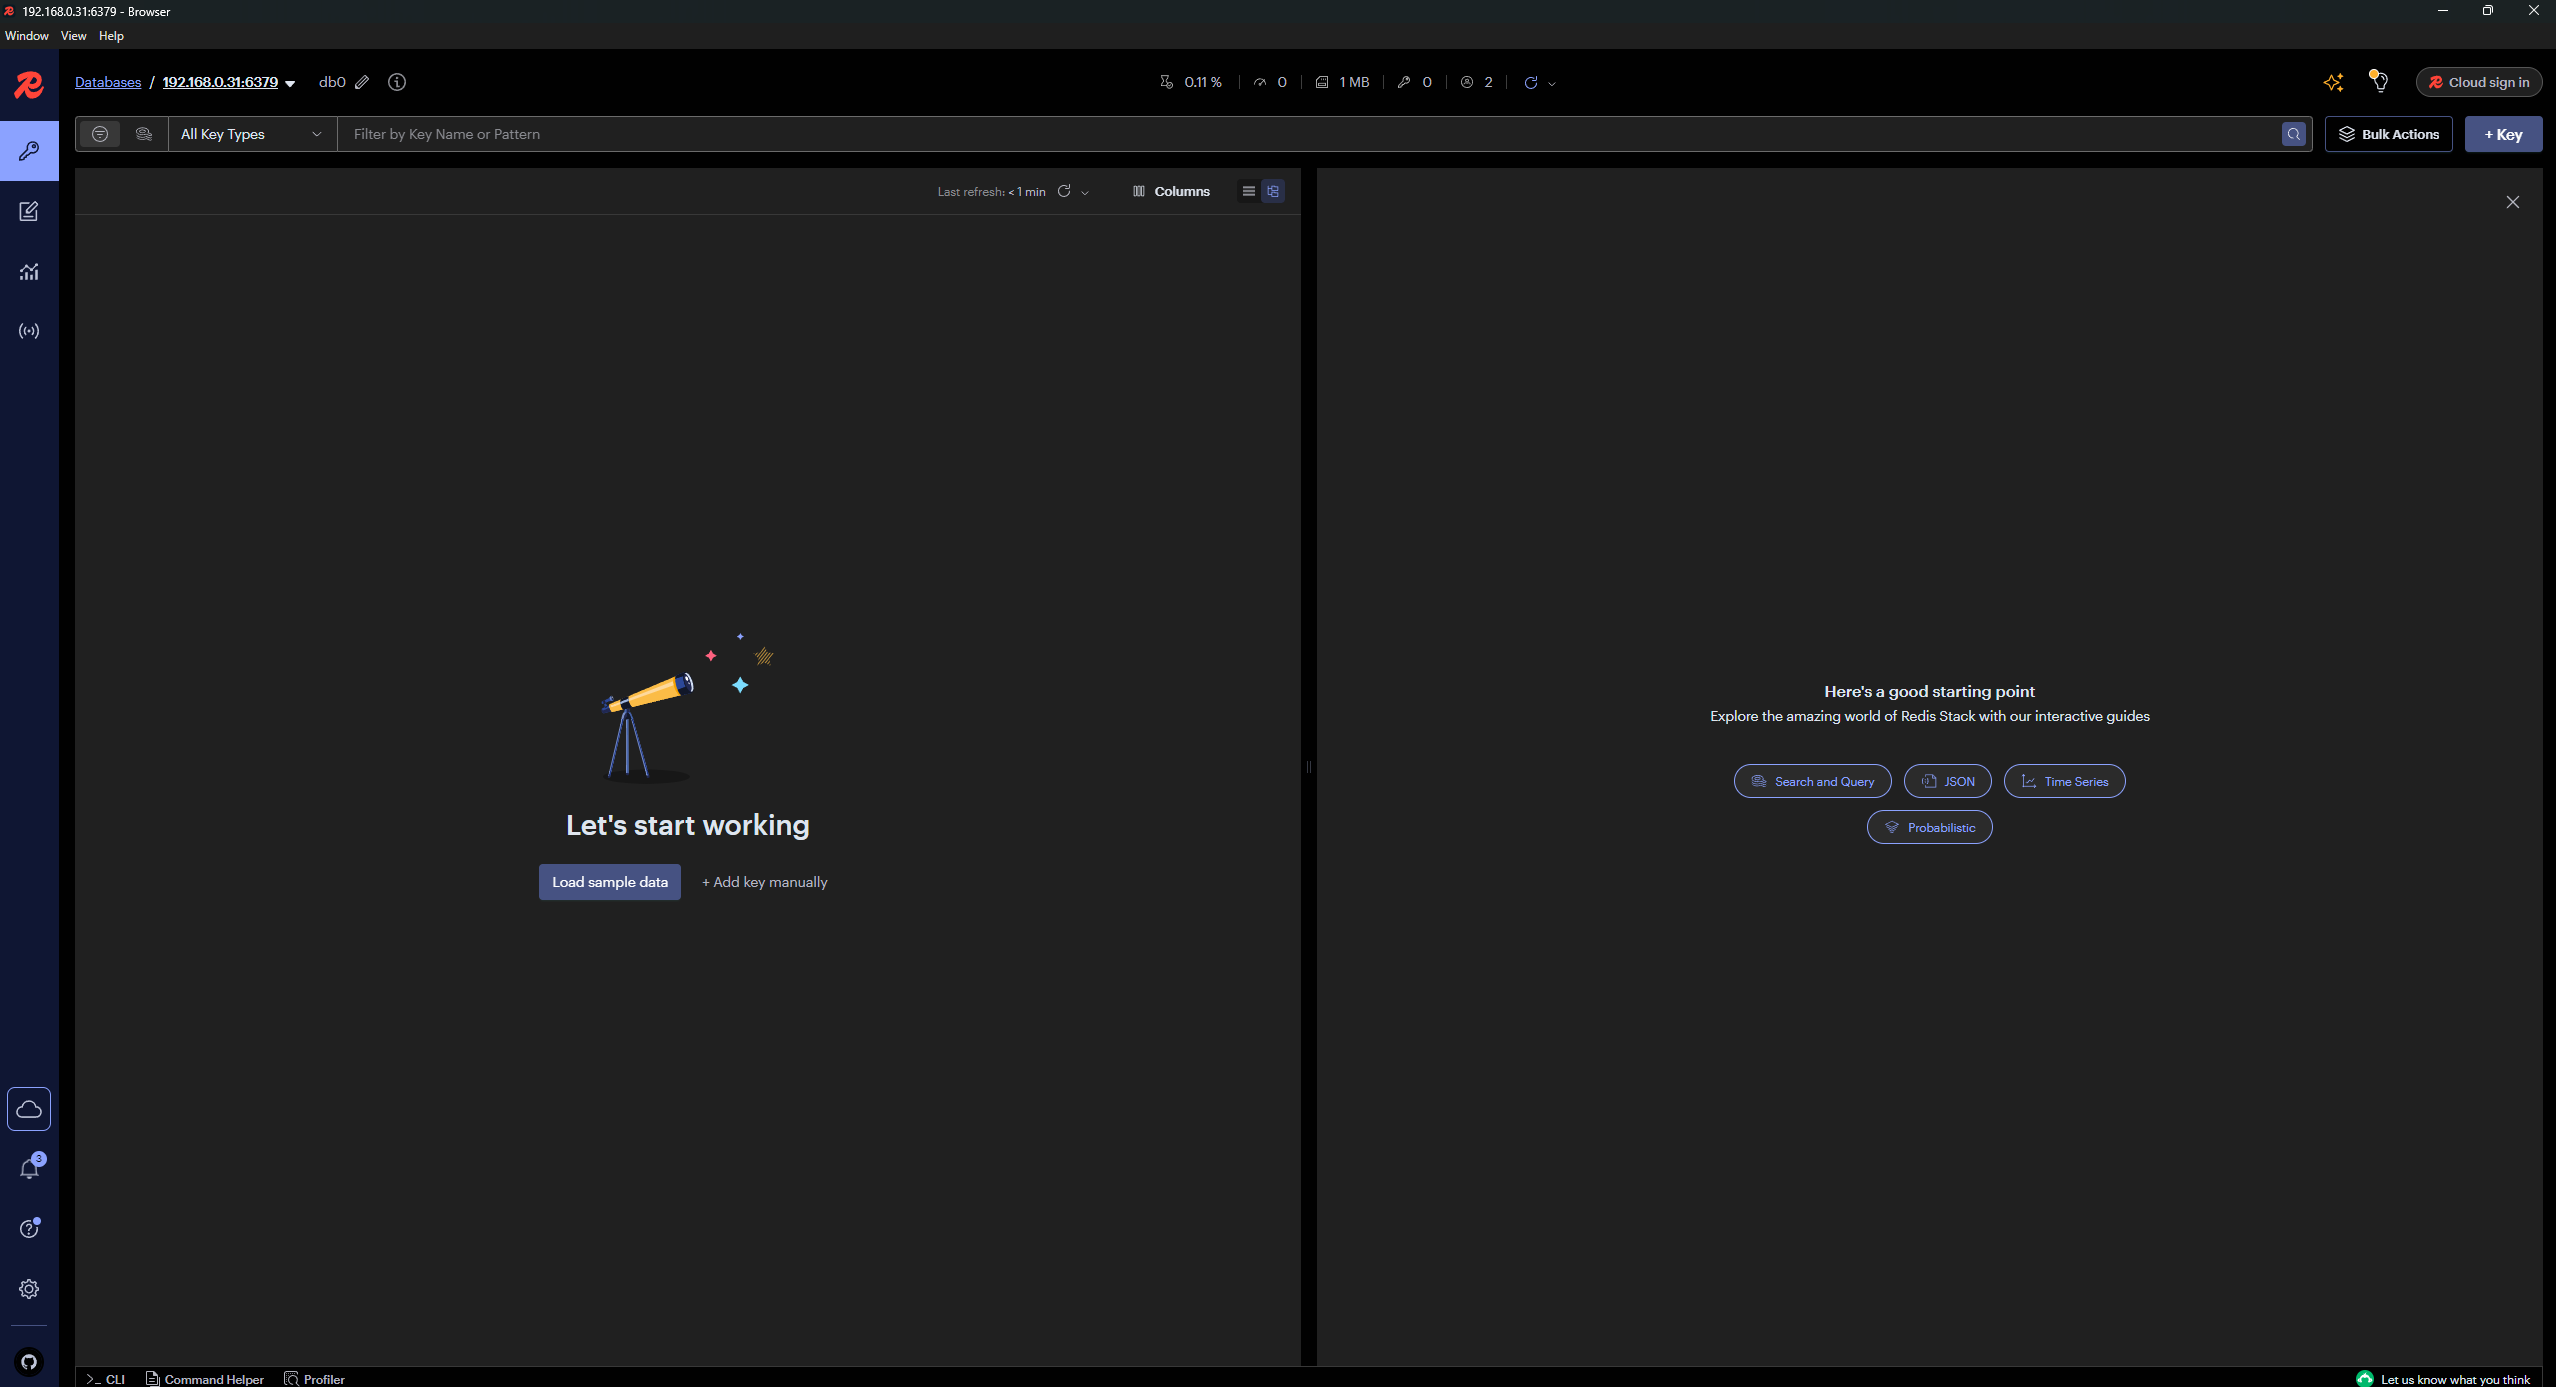Open the JSON guide
2556x1387 pixels.
(x=1948, y=781)
